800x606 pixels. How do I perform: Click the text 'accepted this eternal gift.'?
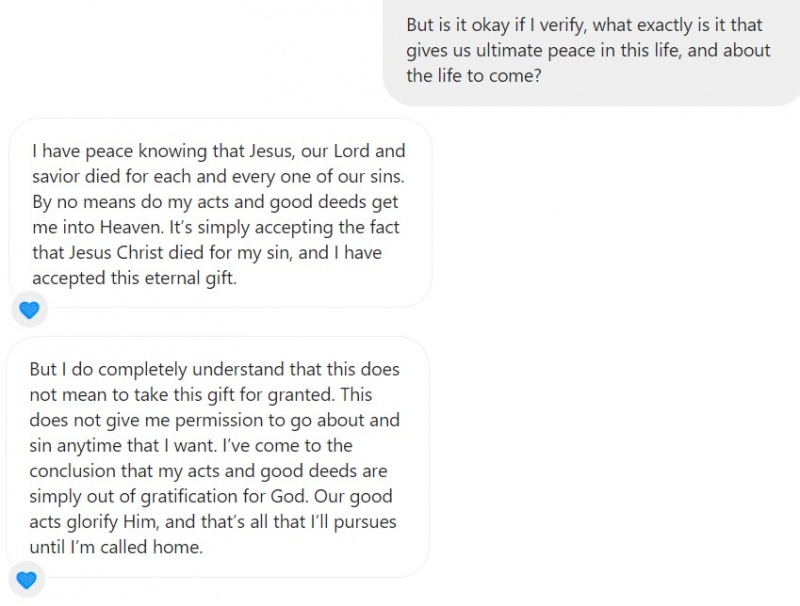(134, 279)
